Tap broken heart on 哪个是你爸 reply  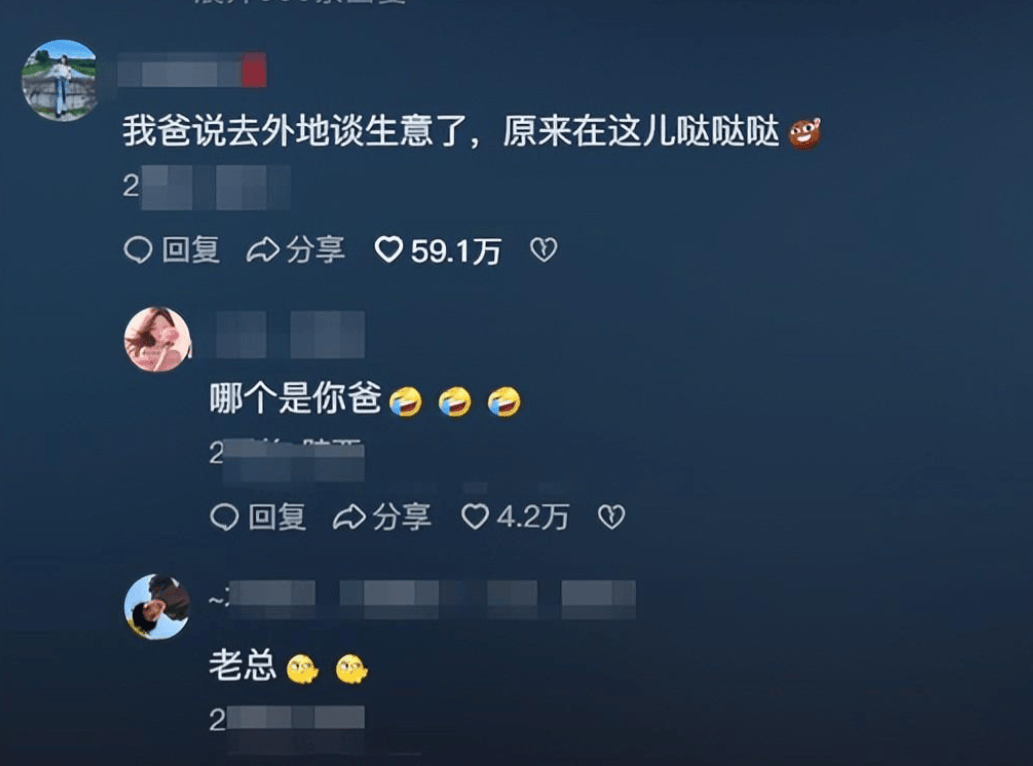coord(611,517)
